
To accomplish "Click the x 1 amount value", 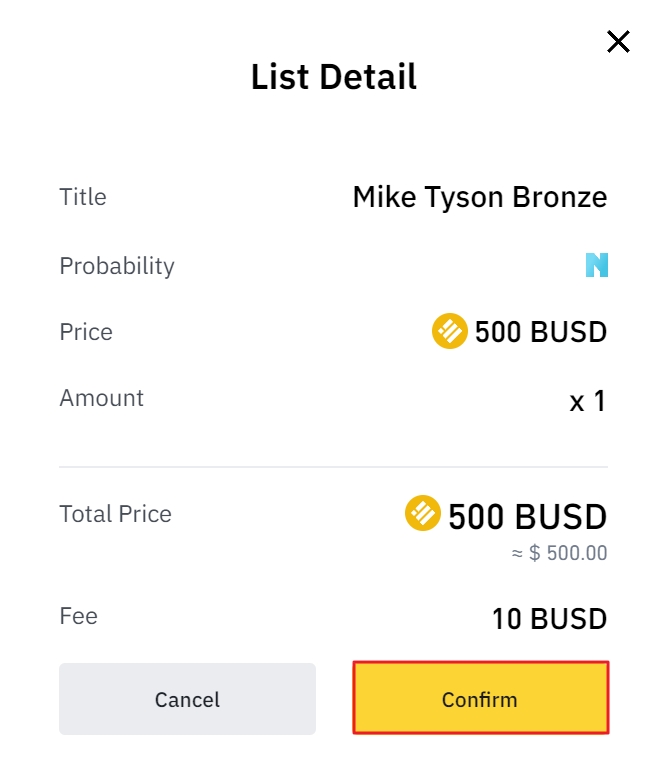I will coord(588,401).
